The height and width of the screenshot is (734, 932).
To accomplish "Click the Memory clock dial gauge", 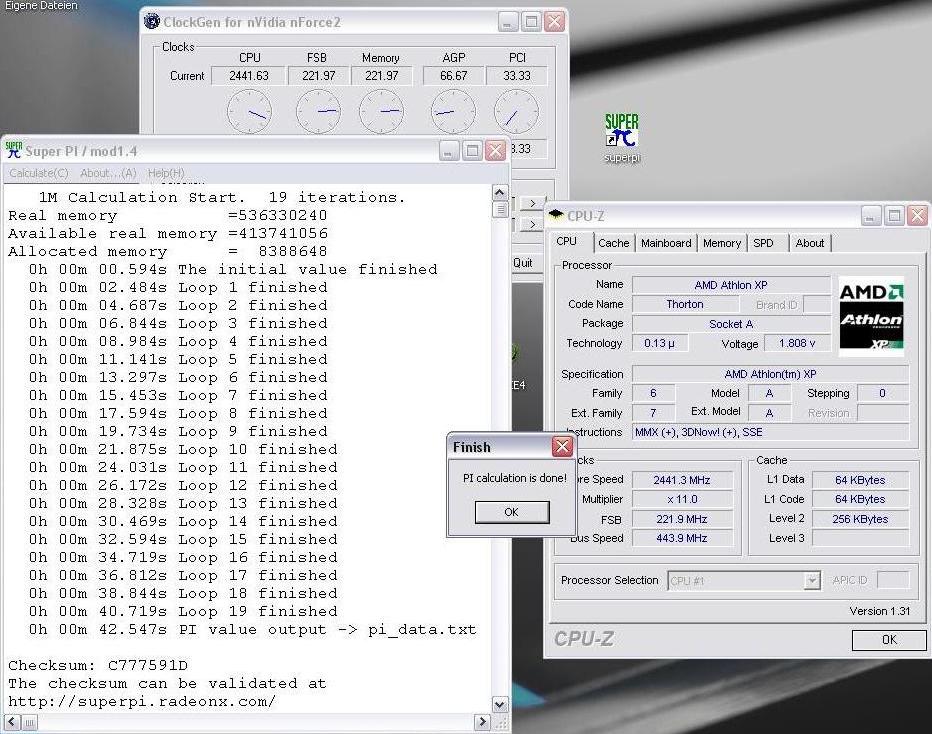I will [x=382, y=112].
